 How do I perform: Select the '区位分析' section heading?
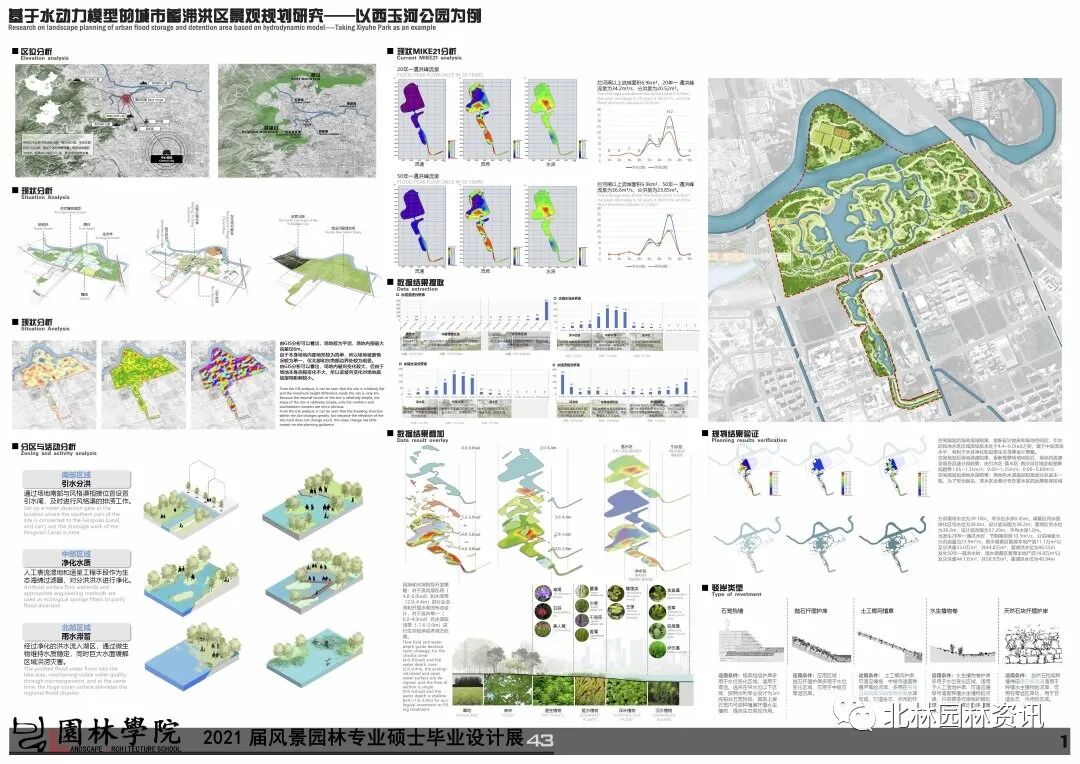[x=37, y=52]
